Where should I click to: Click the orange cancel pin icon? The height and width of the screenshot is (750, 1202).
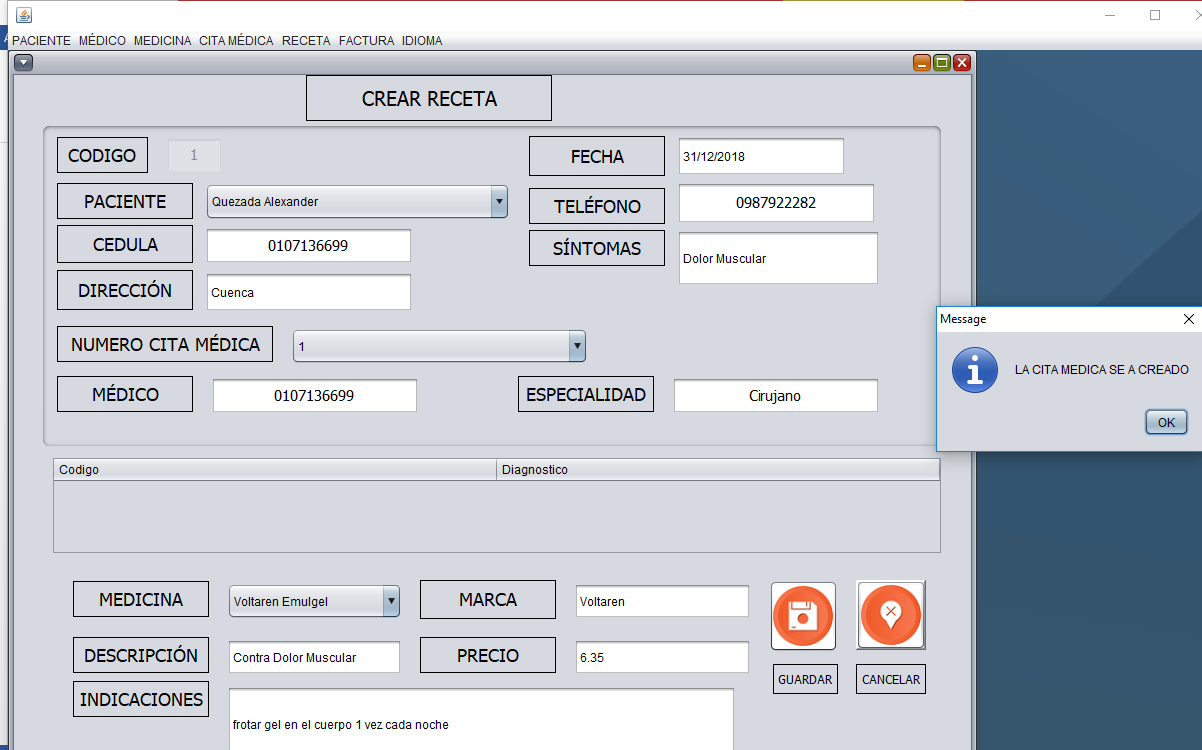point(891,614)
